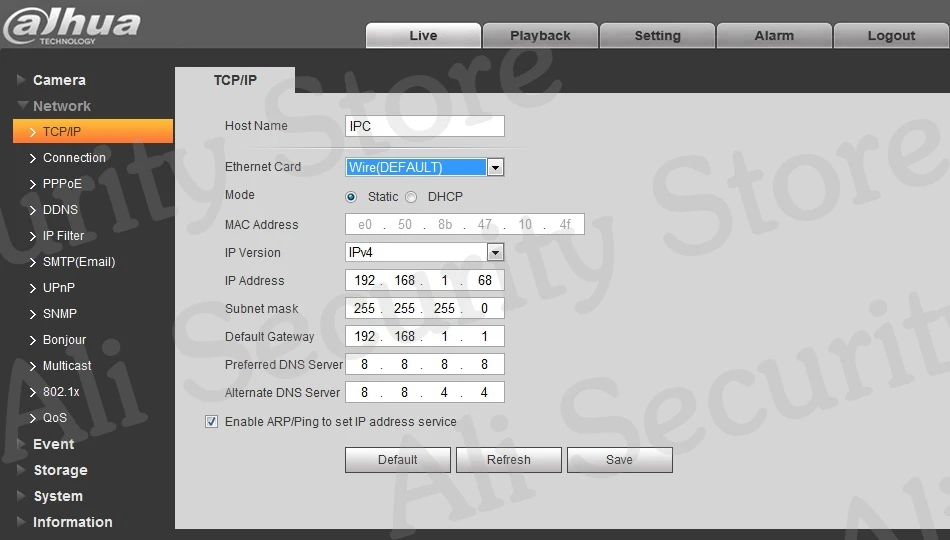Select the DHCP mode radio button

tap(411, 197)
